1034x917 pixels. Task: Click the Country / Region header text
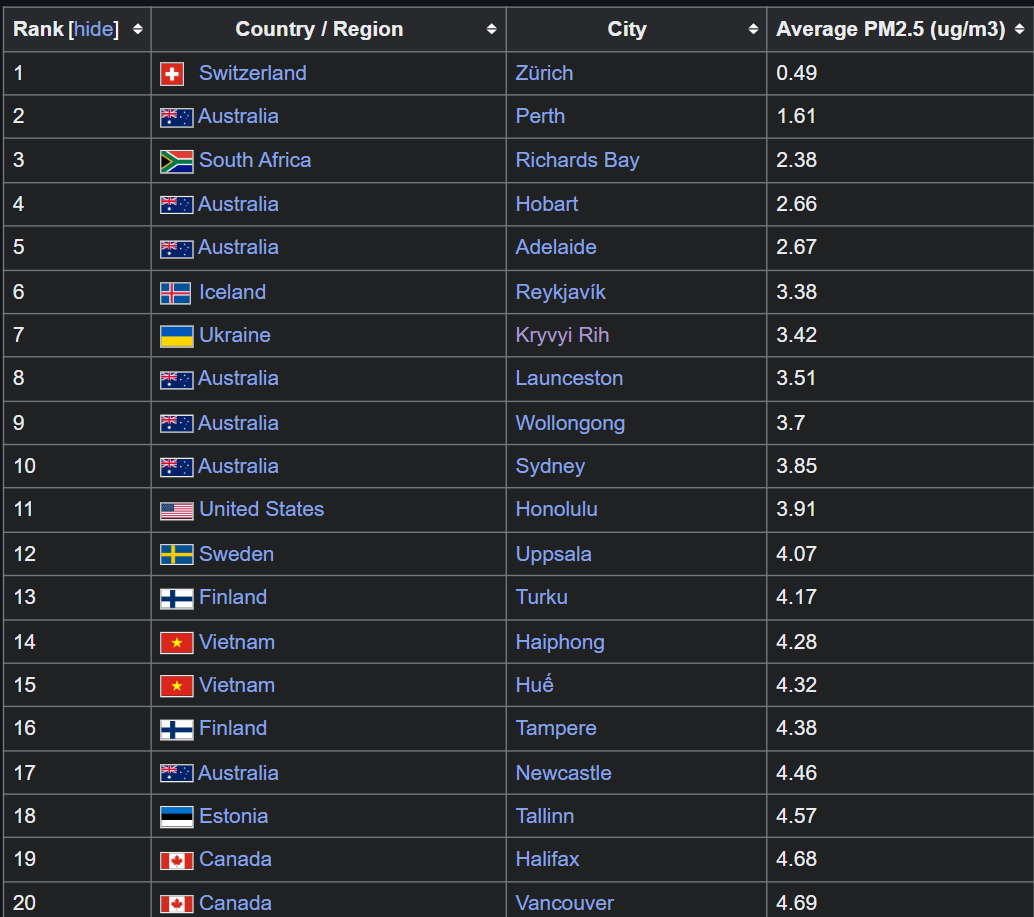(x=319, y=29)
